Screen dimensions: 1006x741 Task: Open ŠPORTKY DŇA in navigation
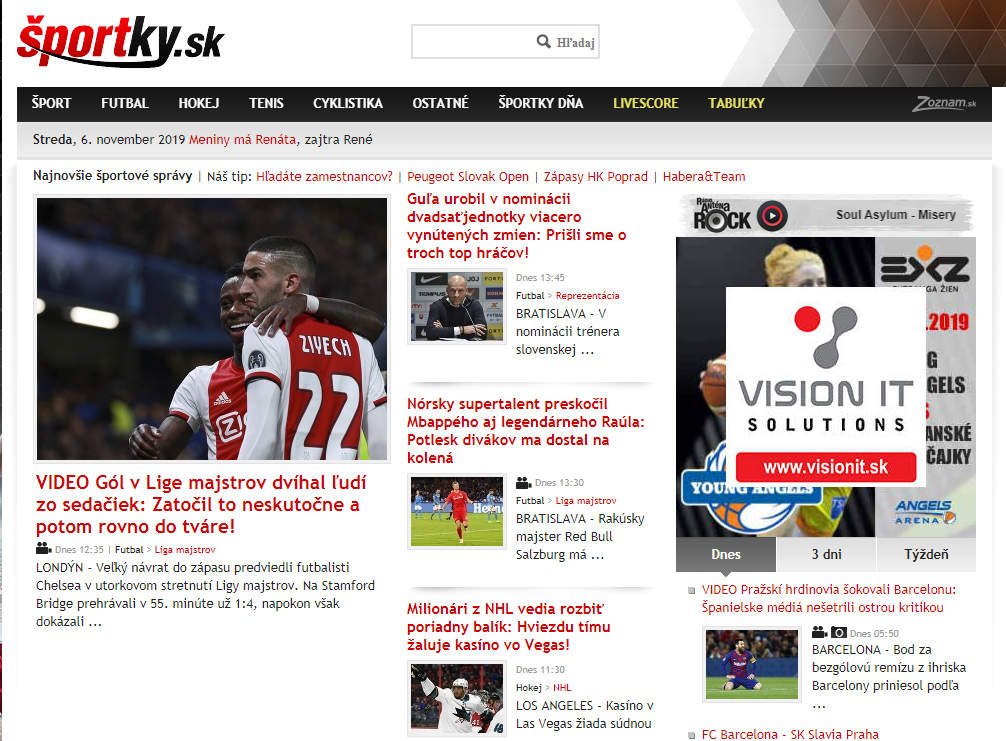(x=541, y=103)
